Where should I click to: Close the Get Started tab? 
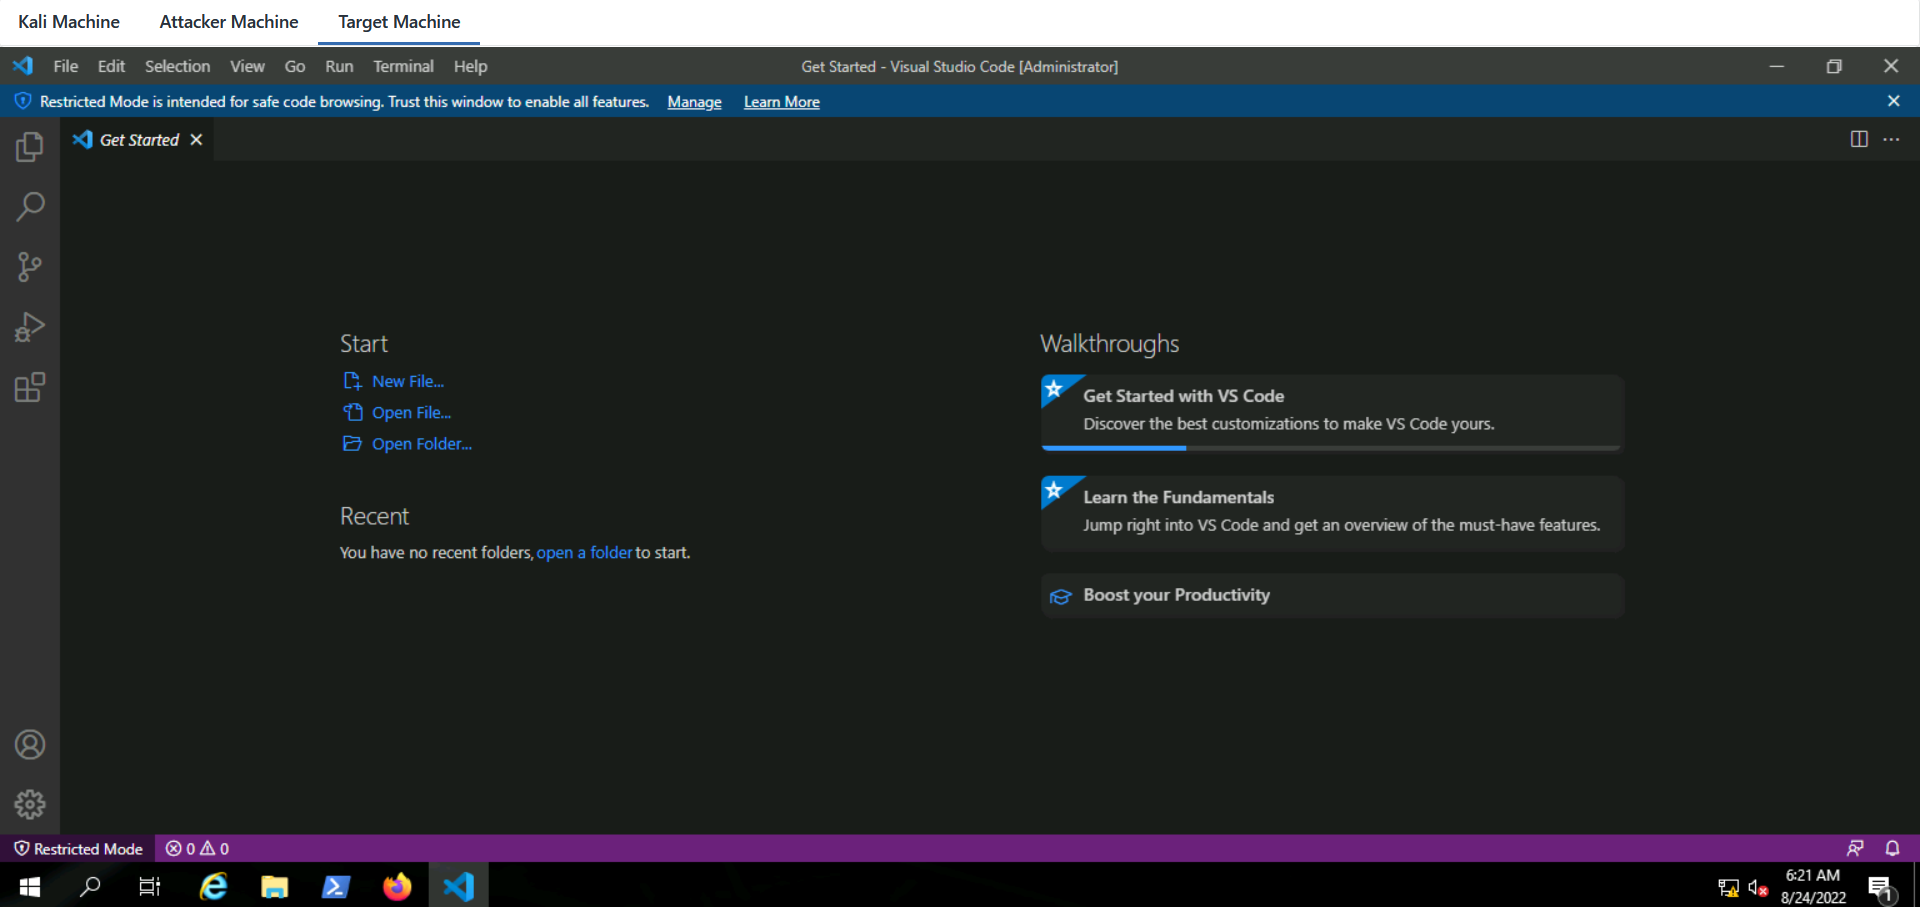[x=196, y=140]
